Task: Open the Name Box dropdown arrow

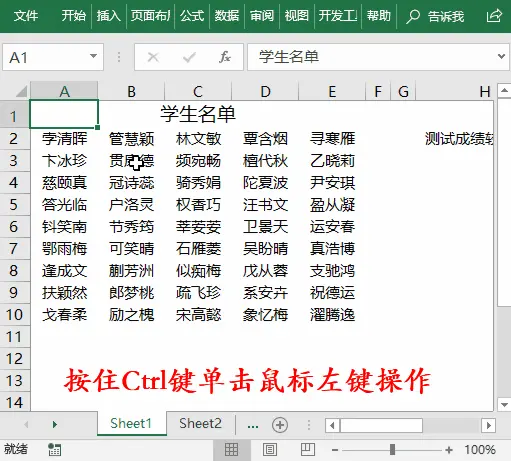Action: pyautogui.click(x=93, y=56)
